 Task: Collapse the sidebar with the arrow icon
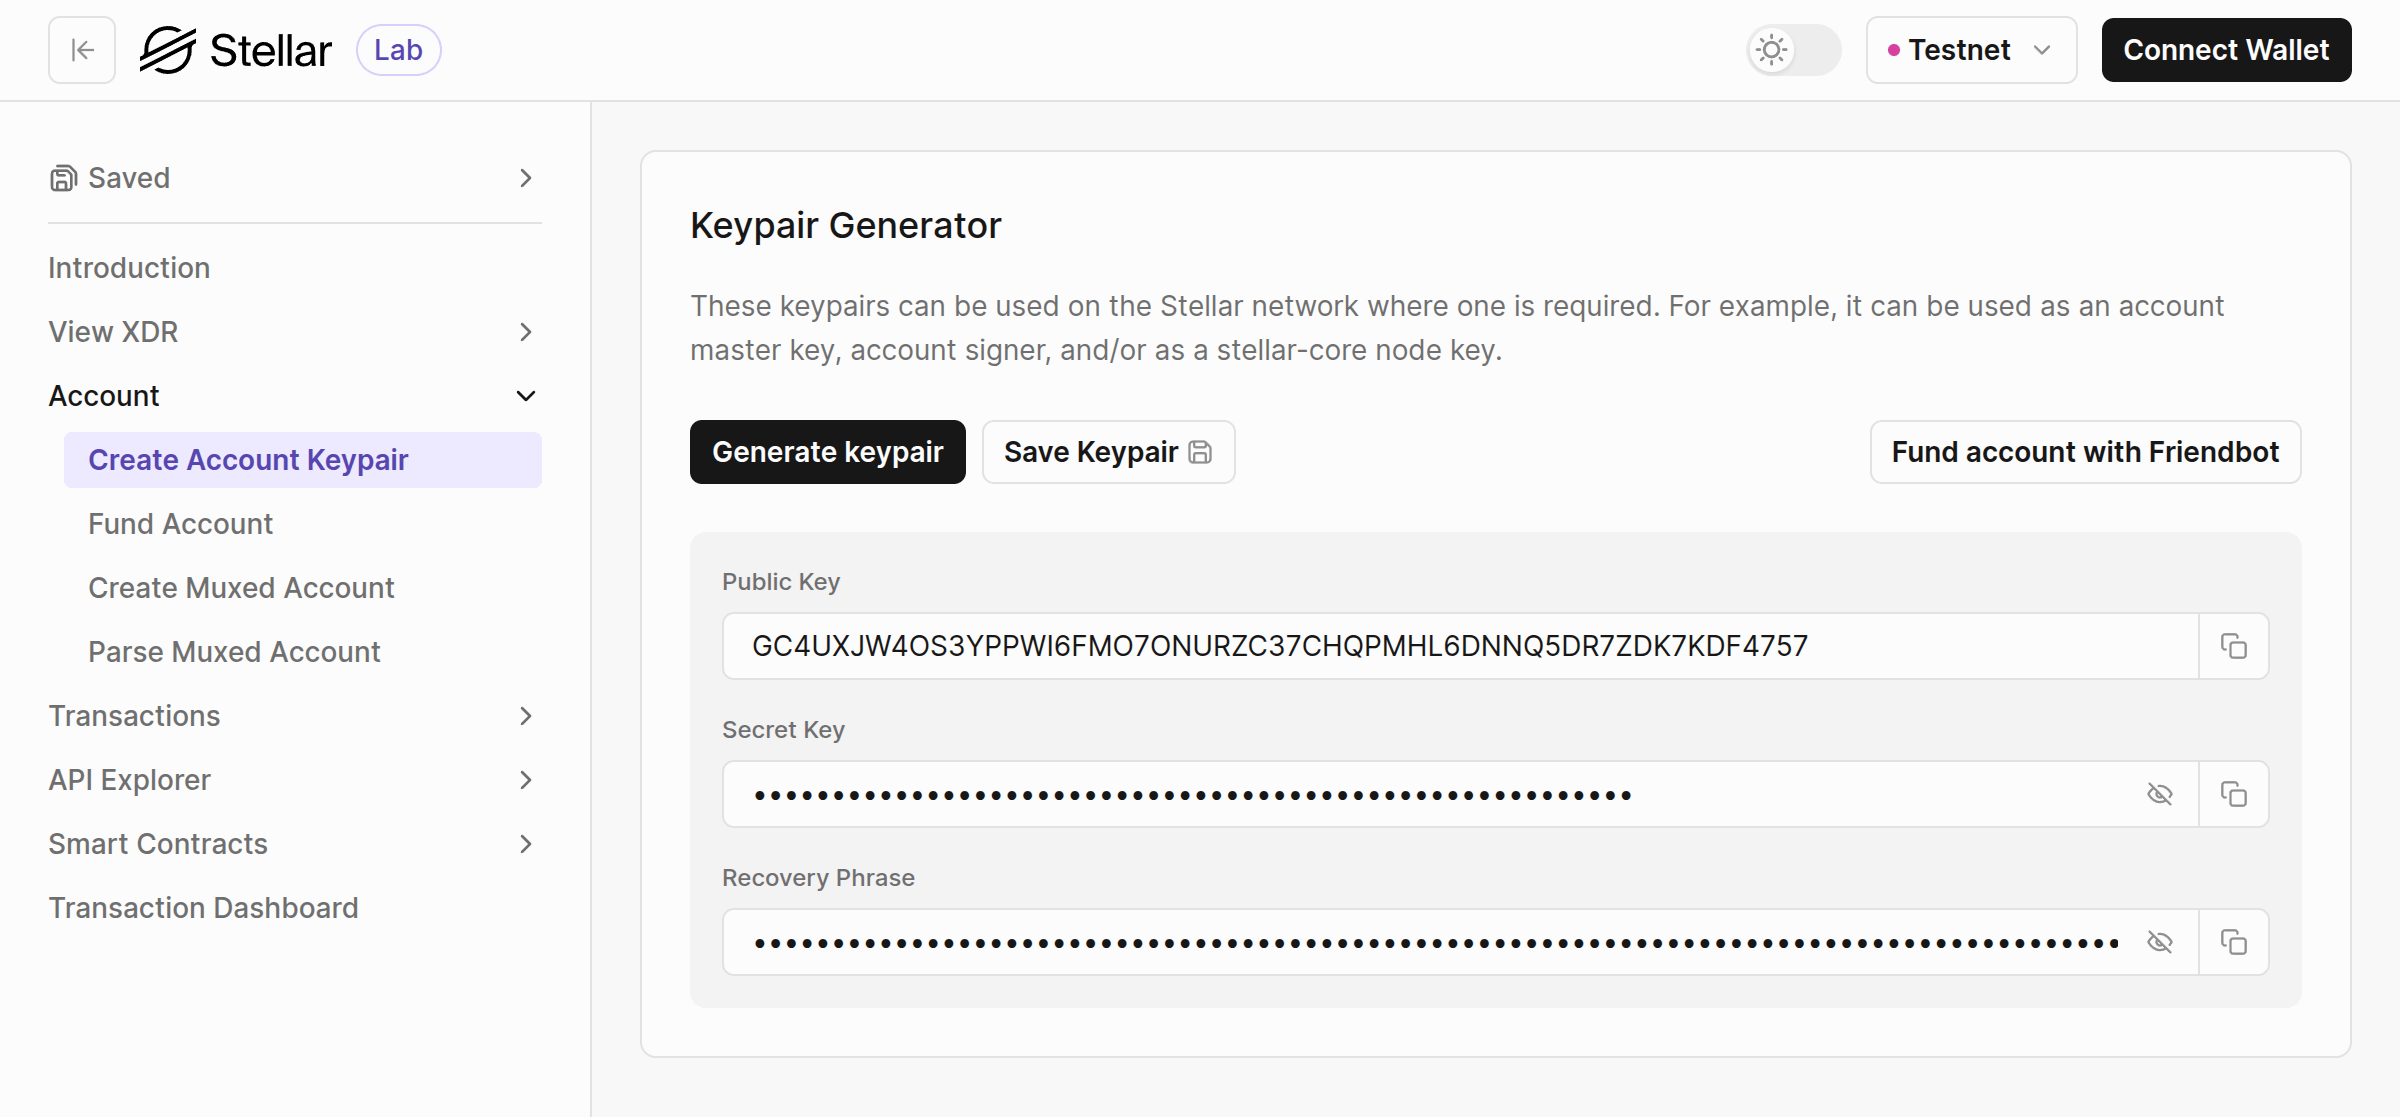(82, 50)
